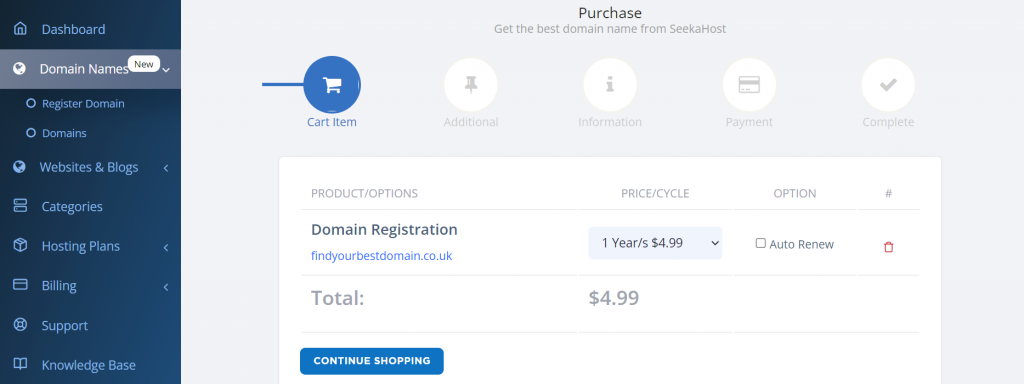The height and width of the screenshot is (384, 1024).
Task: Click the Dashboard home icon
Action: 20,29
